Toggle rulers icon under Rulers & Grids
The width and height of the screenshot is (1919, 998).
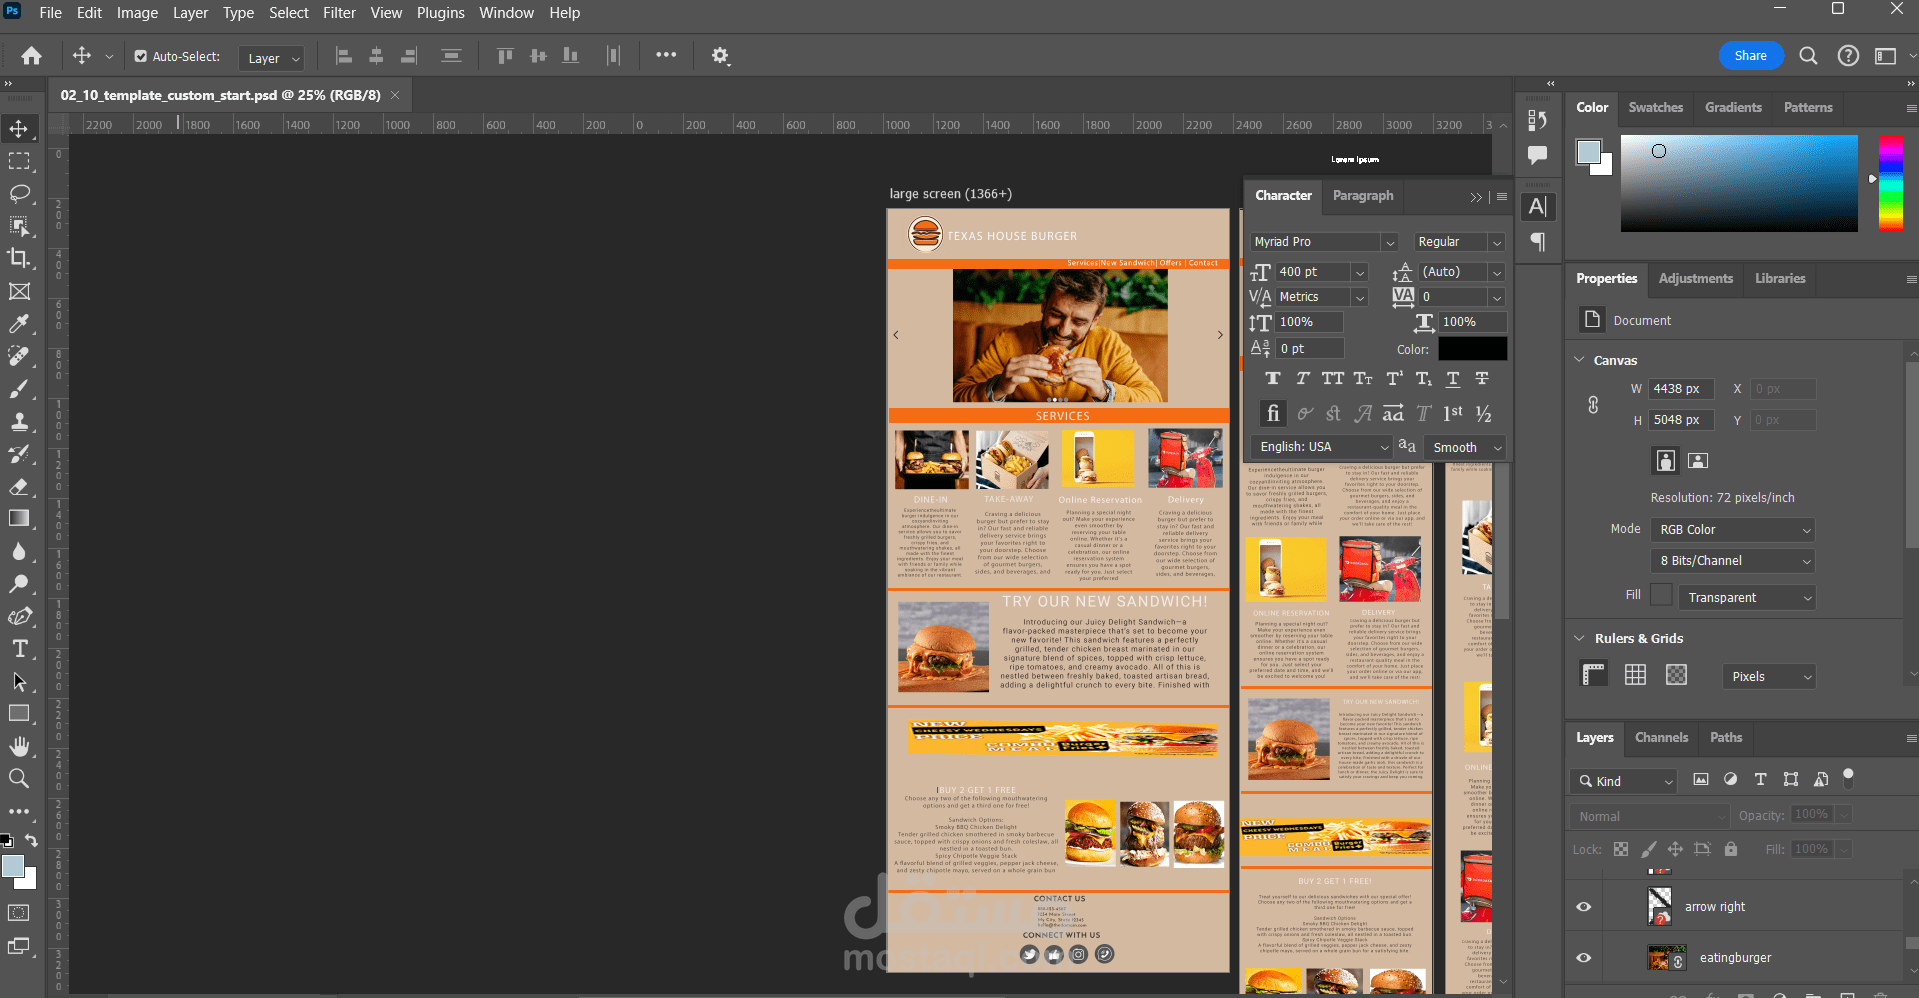point(1594,675)
